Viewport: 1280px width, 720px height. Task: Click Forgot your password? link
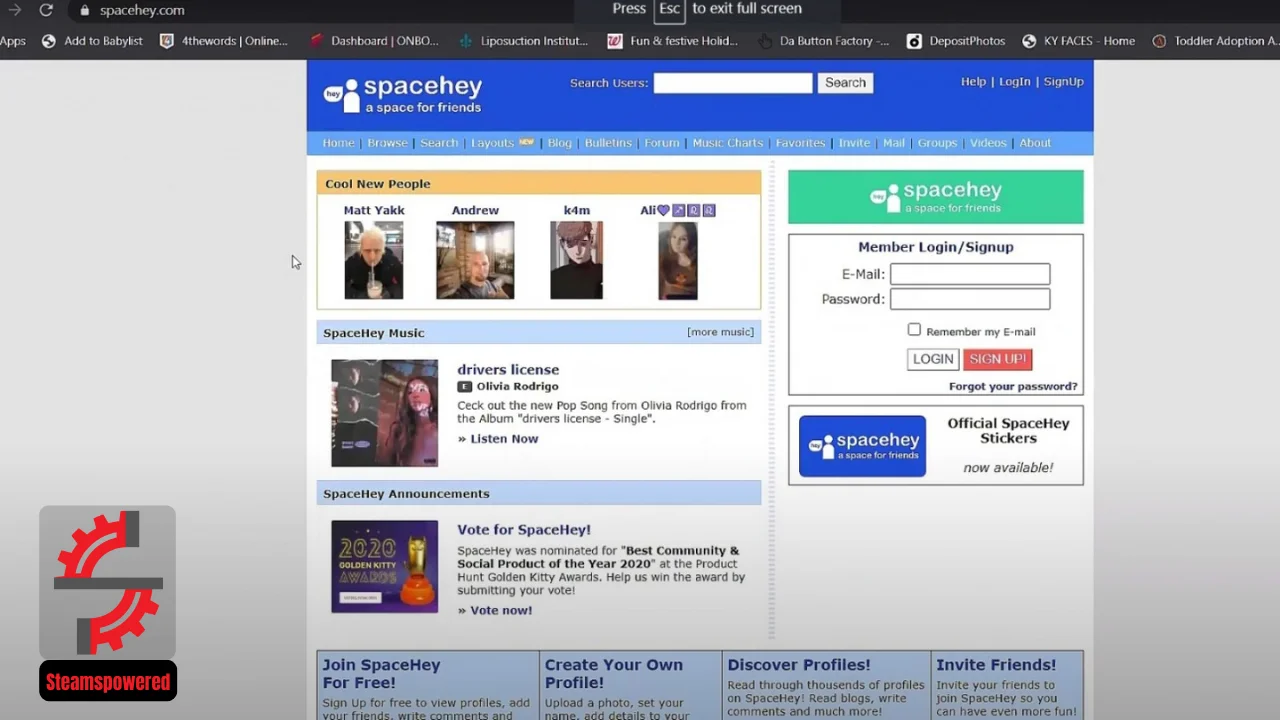click(x=1013, y=387)
